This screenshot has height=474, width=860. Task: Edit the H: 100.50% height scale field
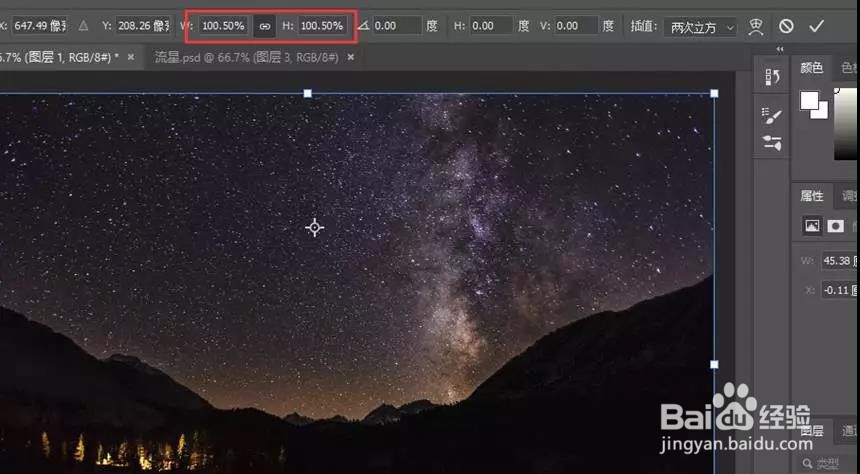tap(322, 26)
